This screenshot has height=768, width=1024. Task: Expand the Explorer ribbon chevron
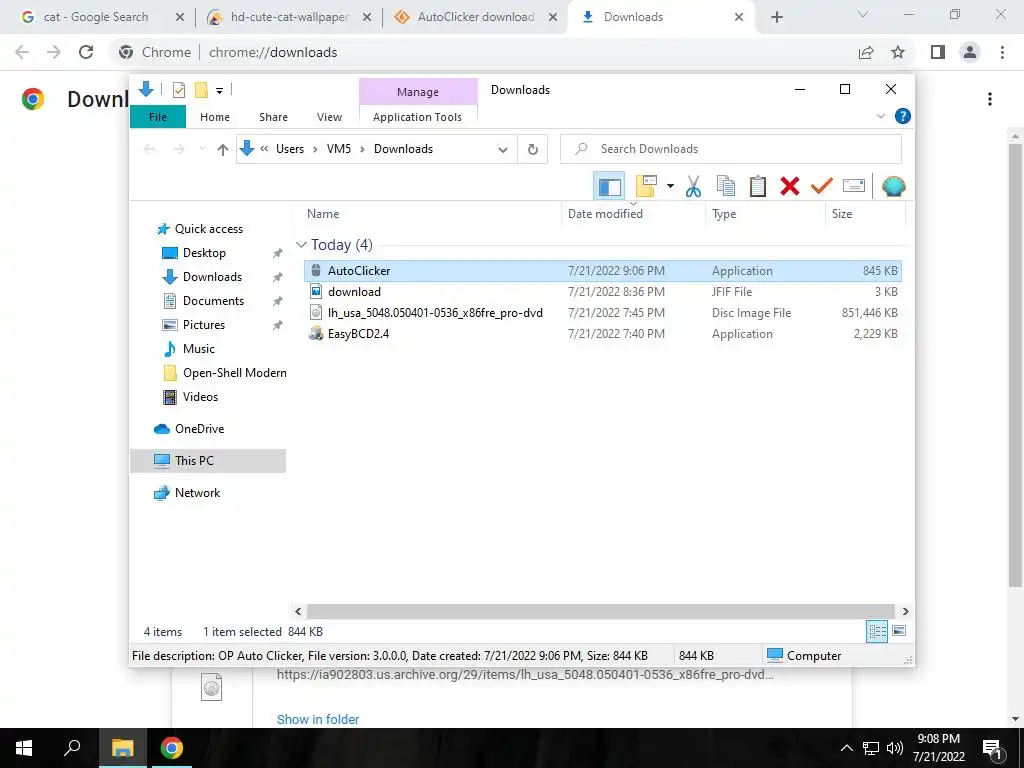(880, 116)
